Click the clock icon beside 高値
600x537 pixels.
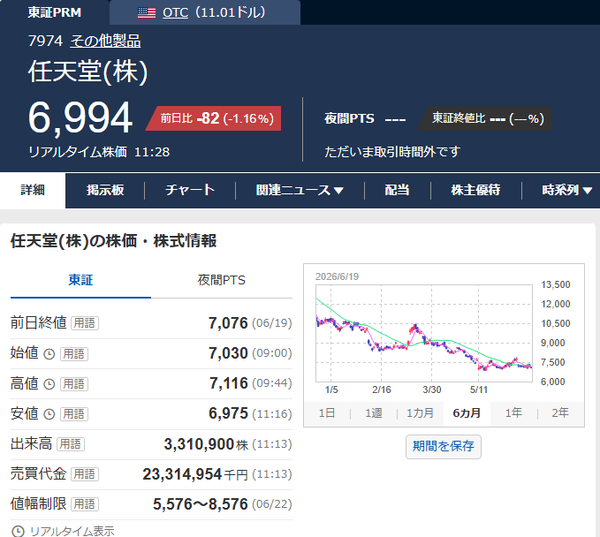(x=49, y=384)
